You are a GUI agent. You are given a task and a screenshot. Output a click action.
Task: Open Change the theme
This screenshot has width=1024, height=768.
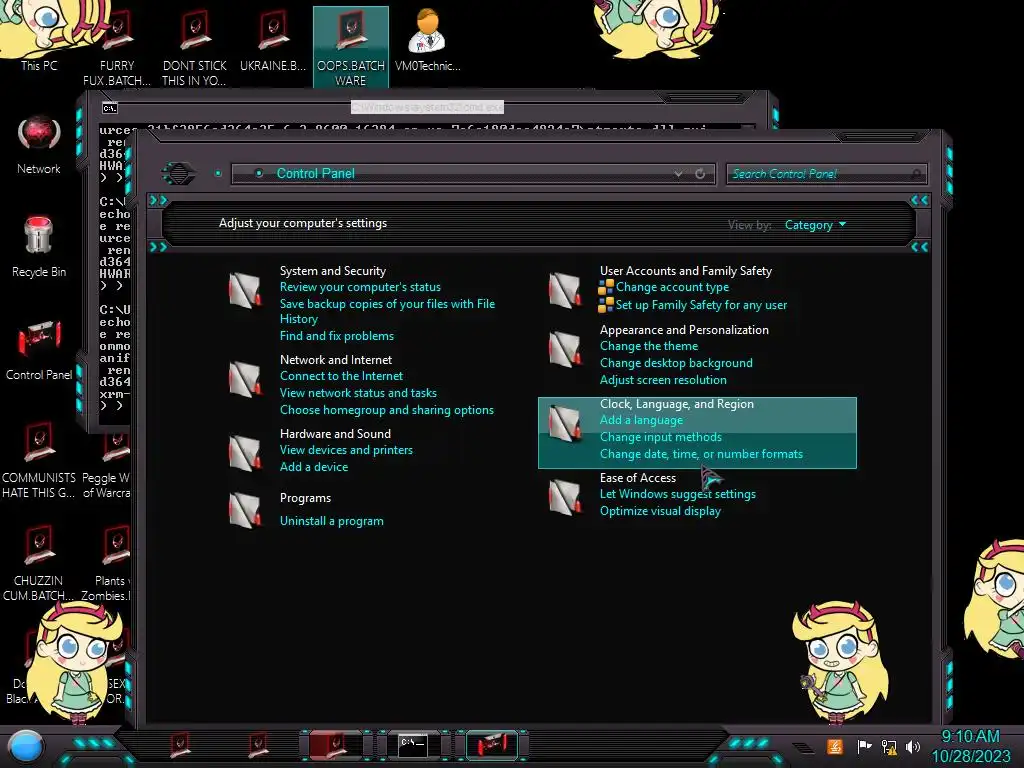coord(648,346)
